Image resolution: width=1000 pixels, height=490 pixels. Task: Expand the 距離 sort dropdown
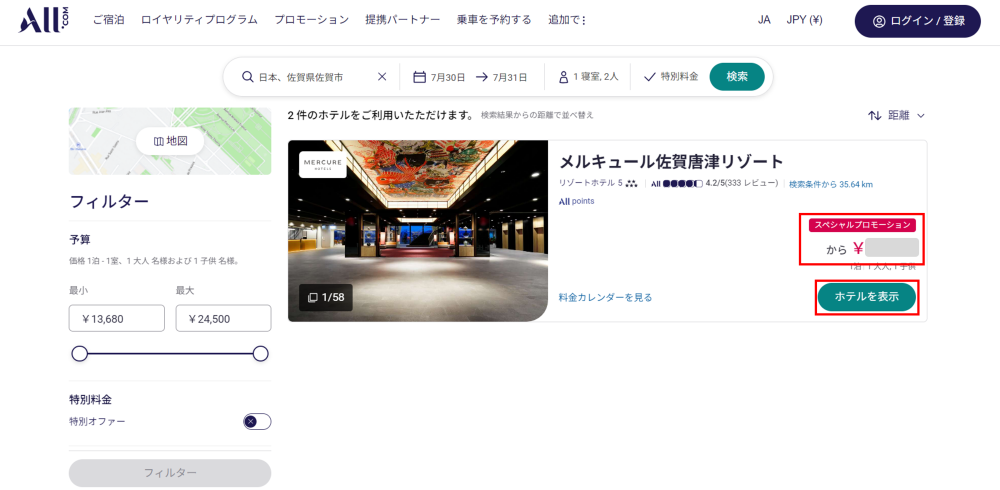pos(896,115)
